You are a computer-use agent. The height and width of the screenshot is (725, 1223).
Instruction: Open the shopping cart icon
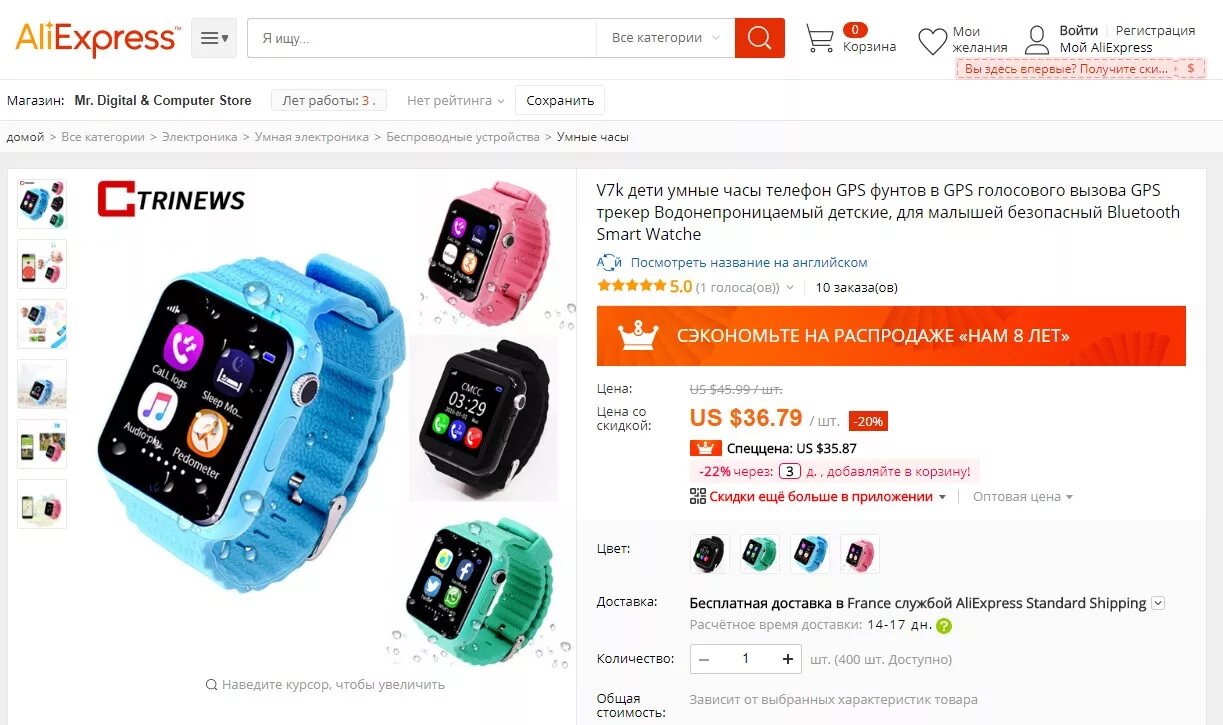click(x=820, y=39)
